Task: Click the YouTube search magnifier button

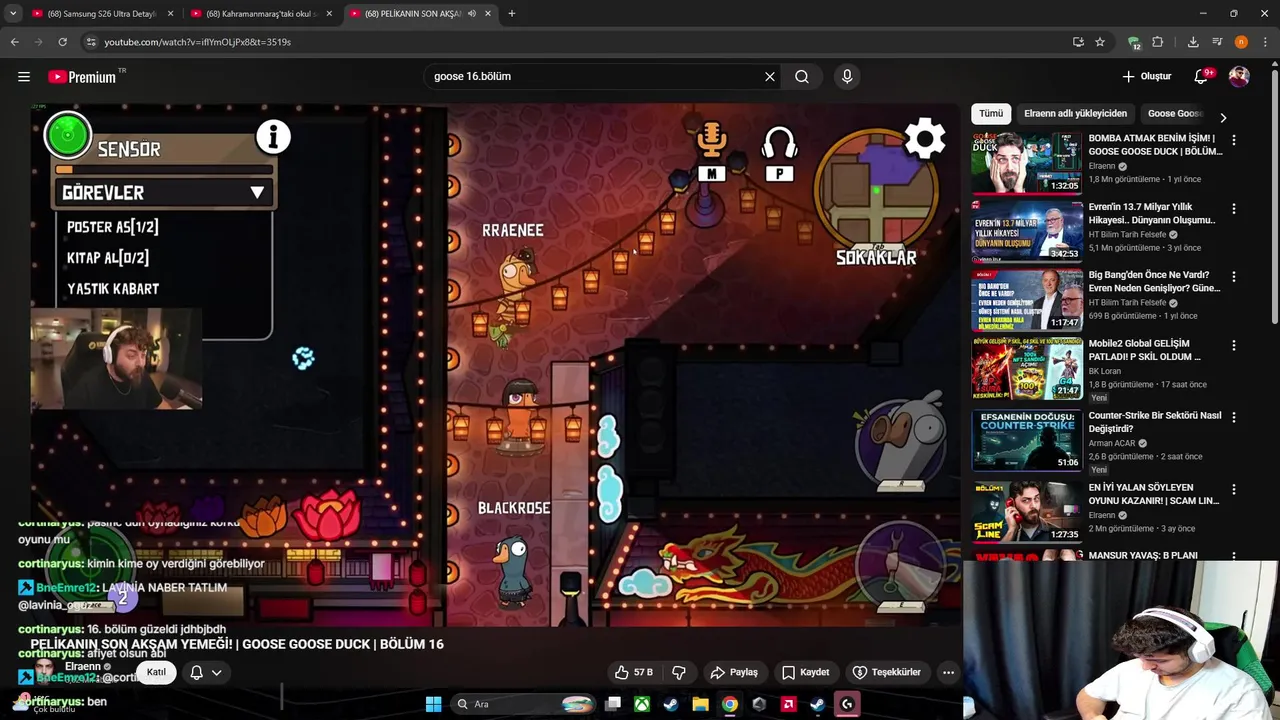Action: pyautogui.click(x=802, y=76)
